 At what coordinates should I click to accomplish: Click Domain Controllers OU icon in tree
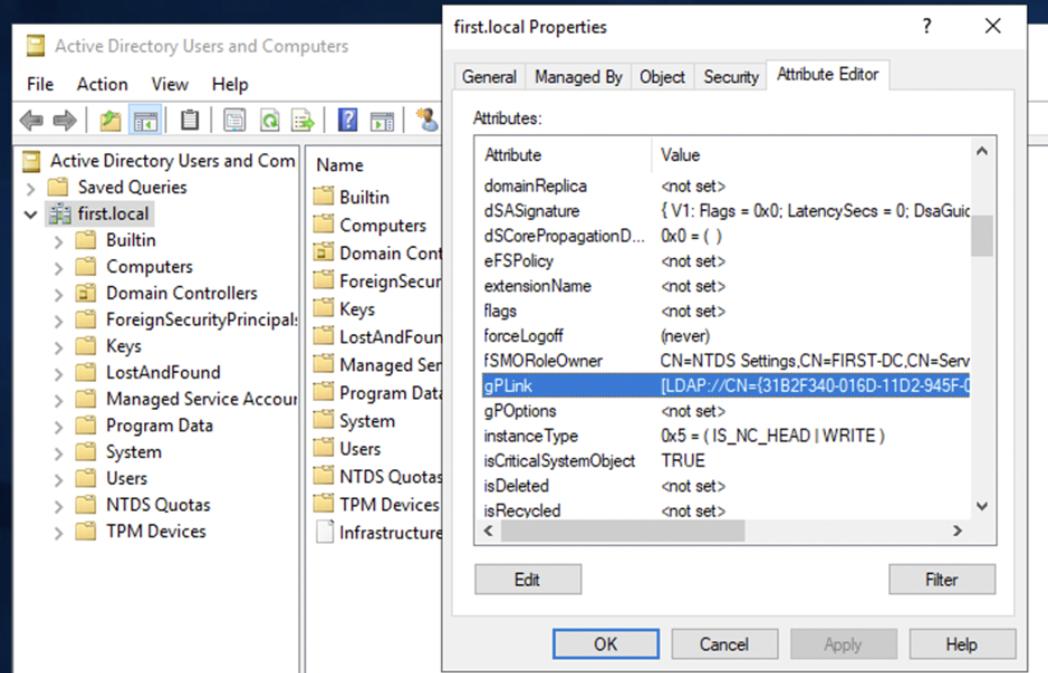coord(86,293)
